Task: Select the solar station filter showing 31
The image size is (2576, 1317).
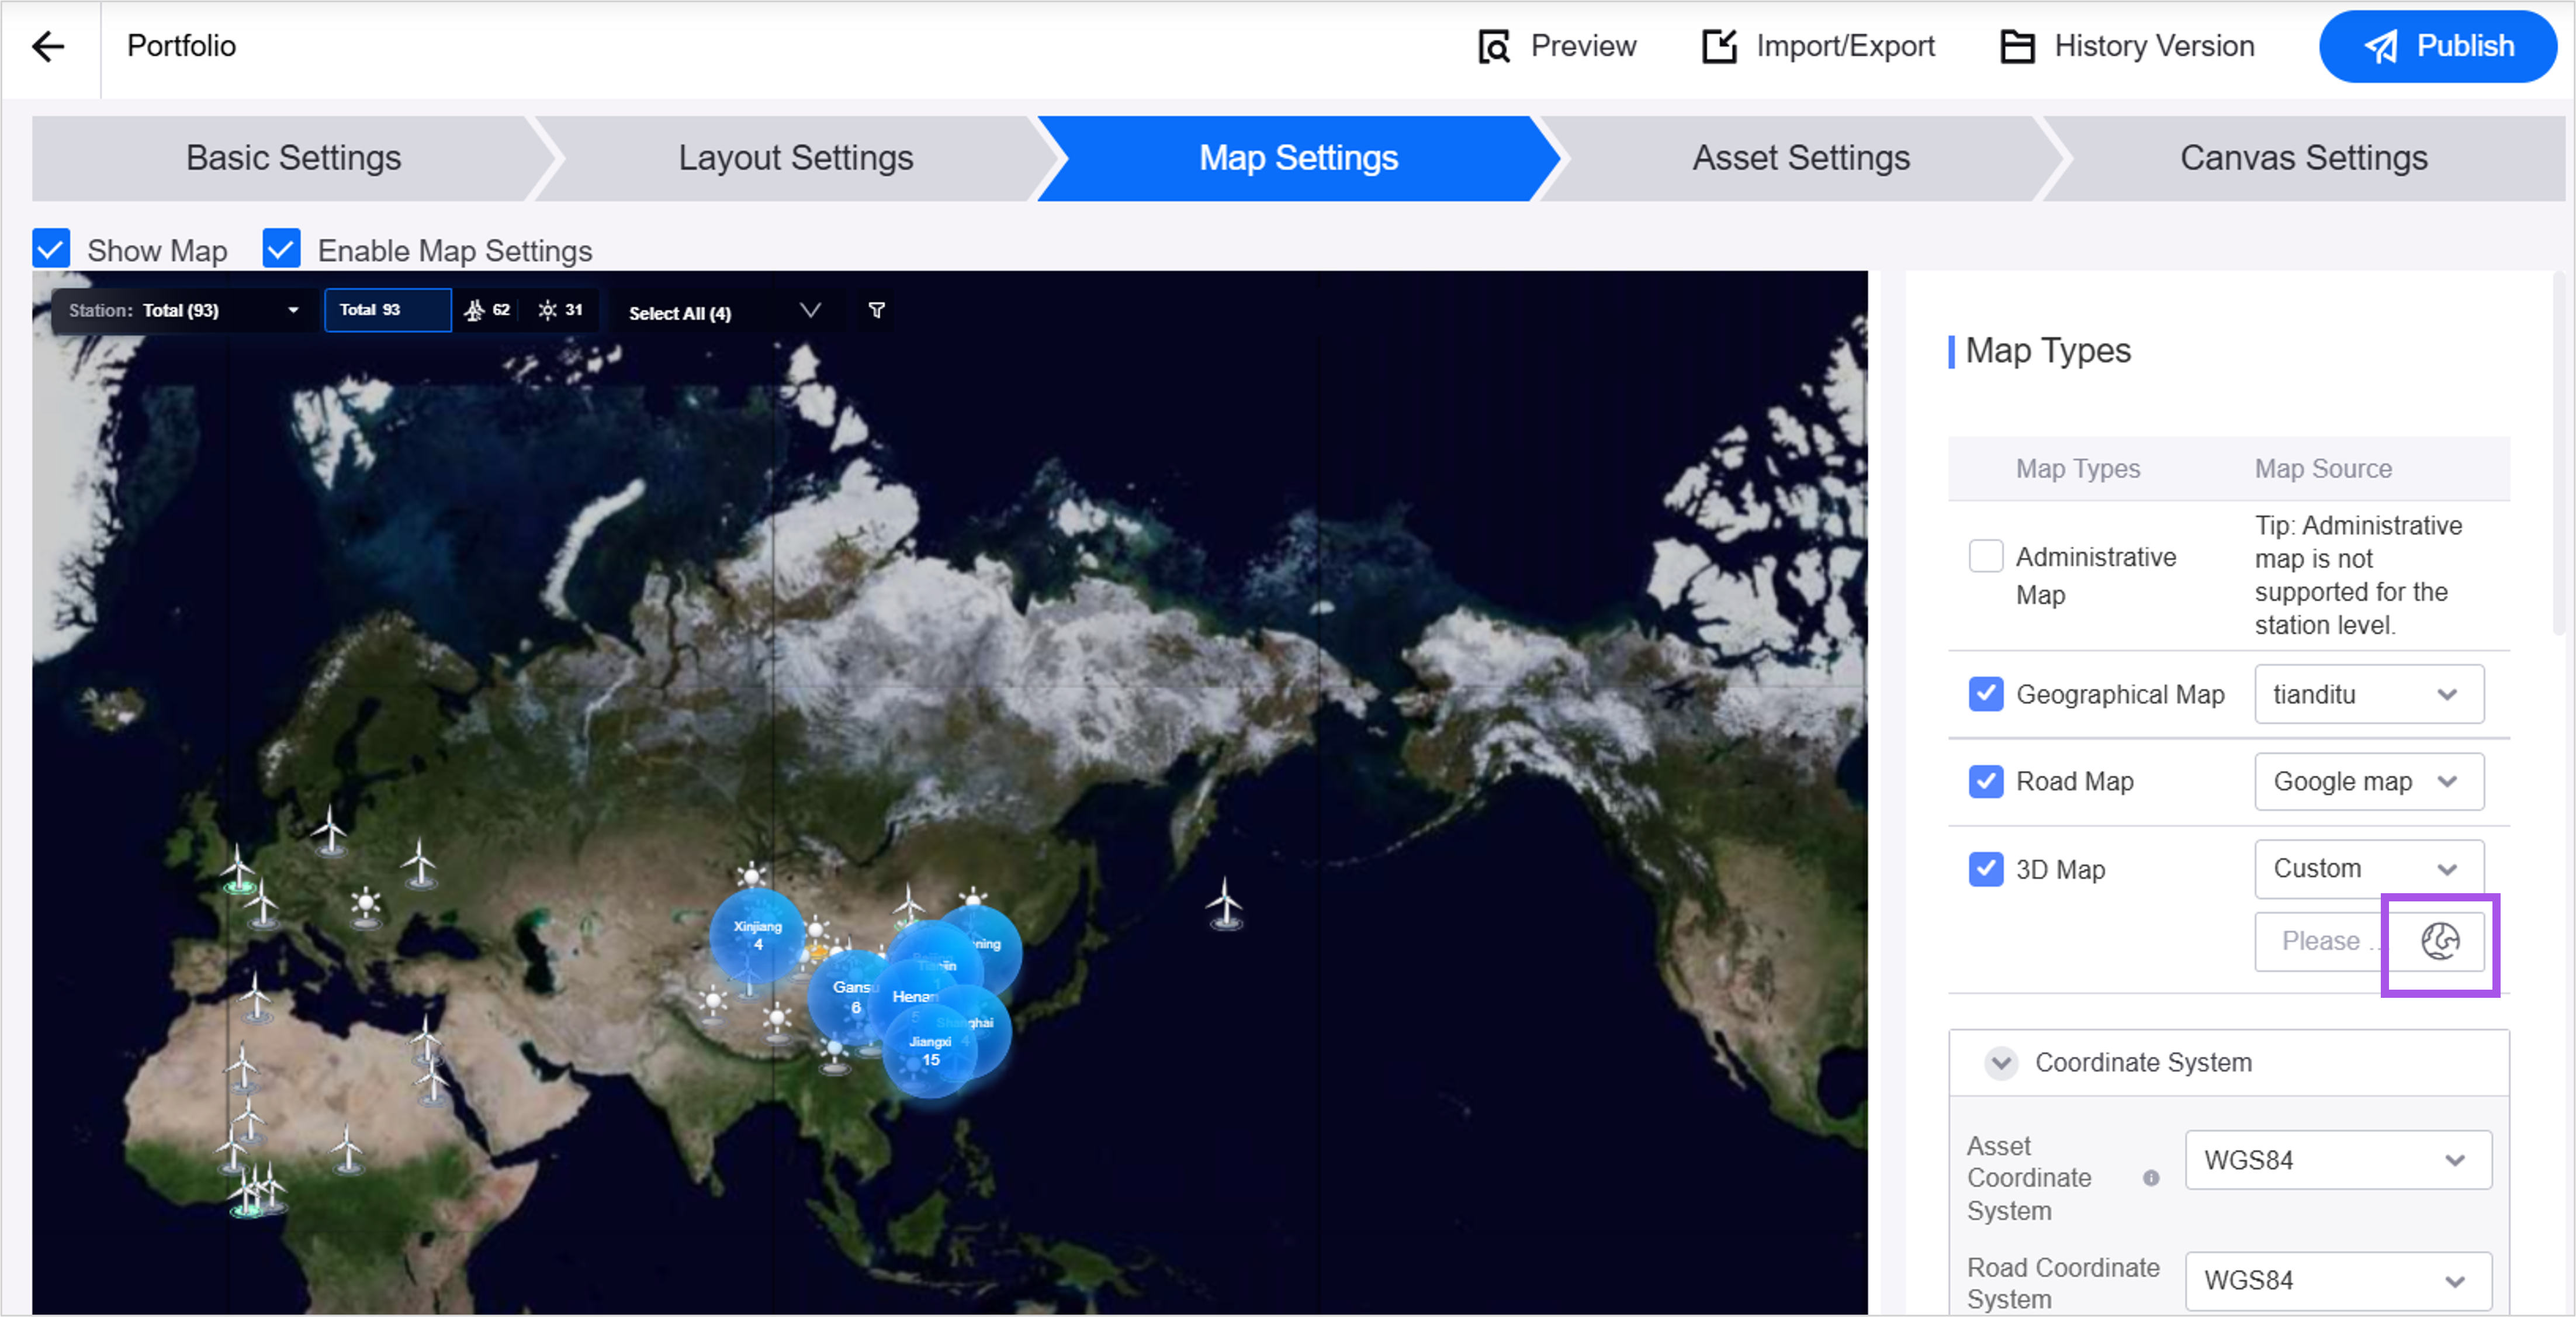Action: pos(561,310)
